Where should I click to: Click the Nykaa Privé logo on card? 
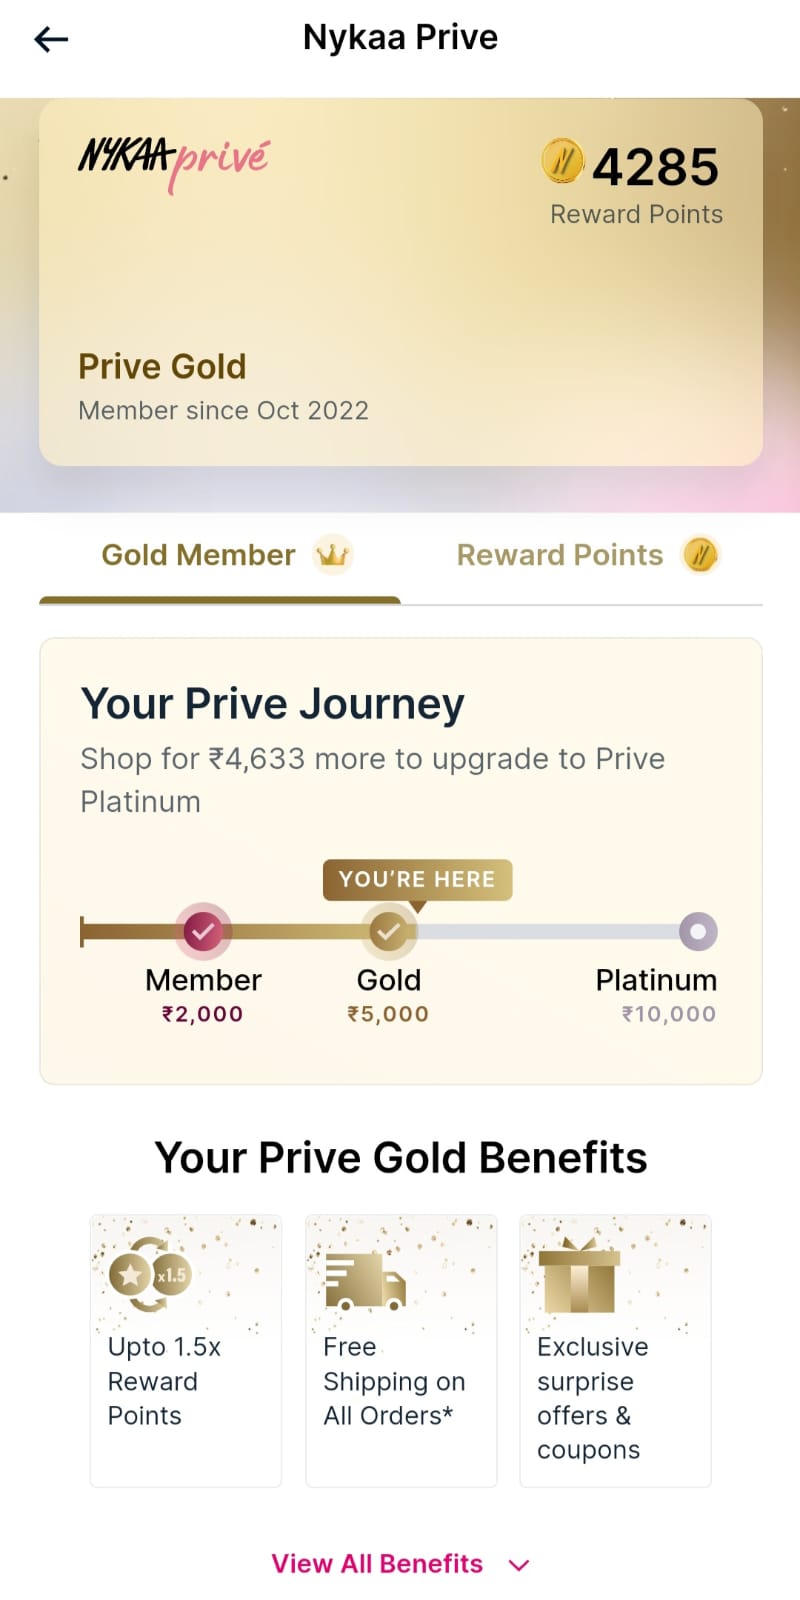pos(174,162)
